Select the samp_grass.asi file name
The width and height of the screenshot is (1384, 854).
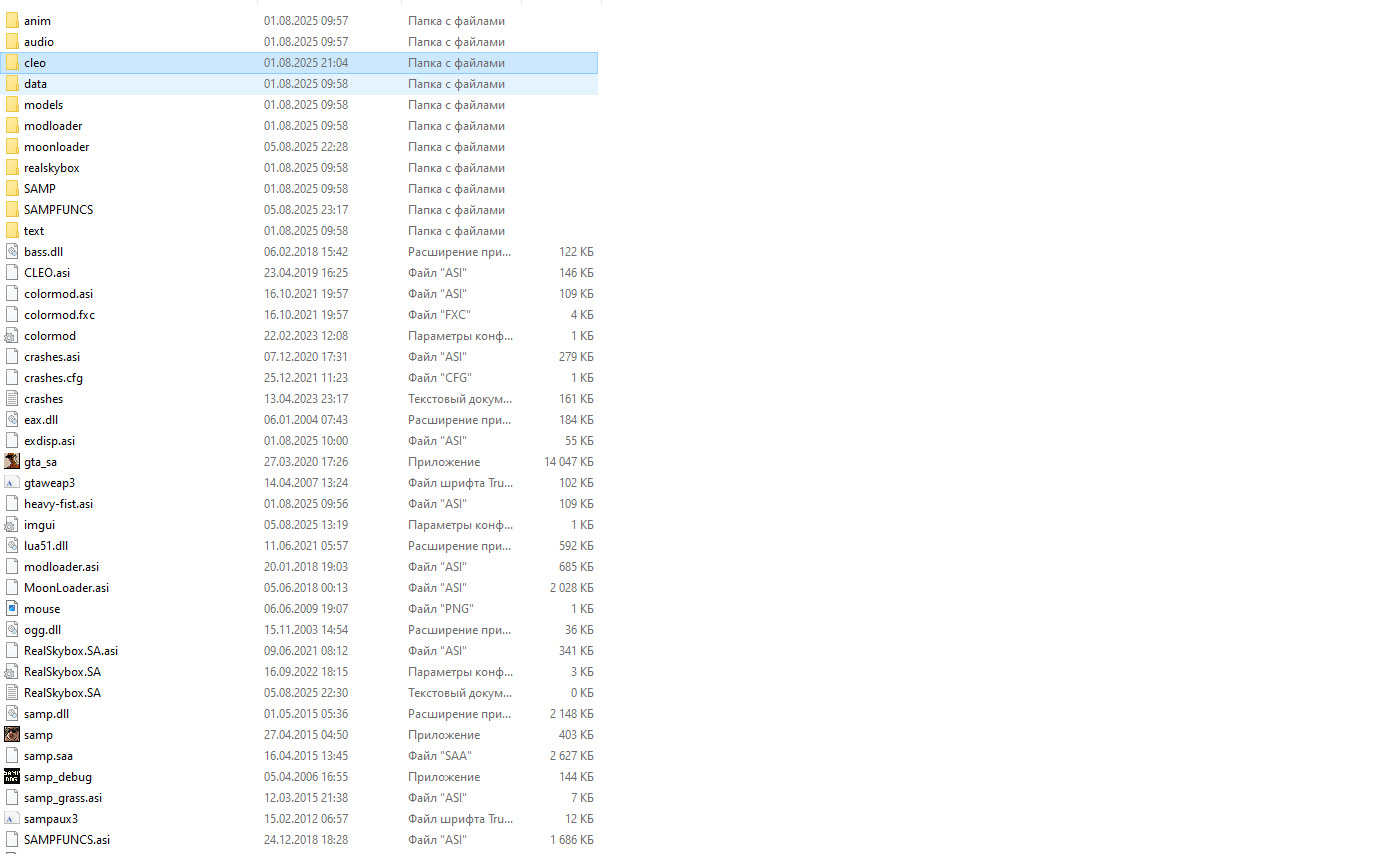pos(63,798)
